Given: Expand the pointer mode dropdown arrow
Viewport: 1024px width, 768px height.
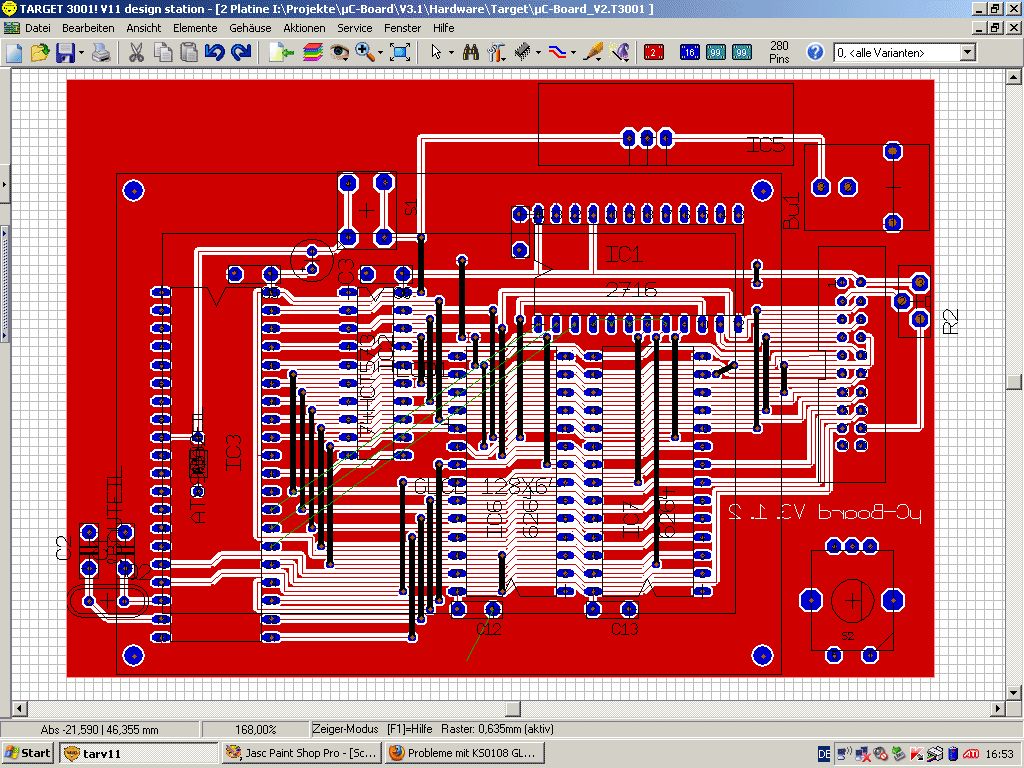Looking at the screenshot, I should click(x=451, y=52).
